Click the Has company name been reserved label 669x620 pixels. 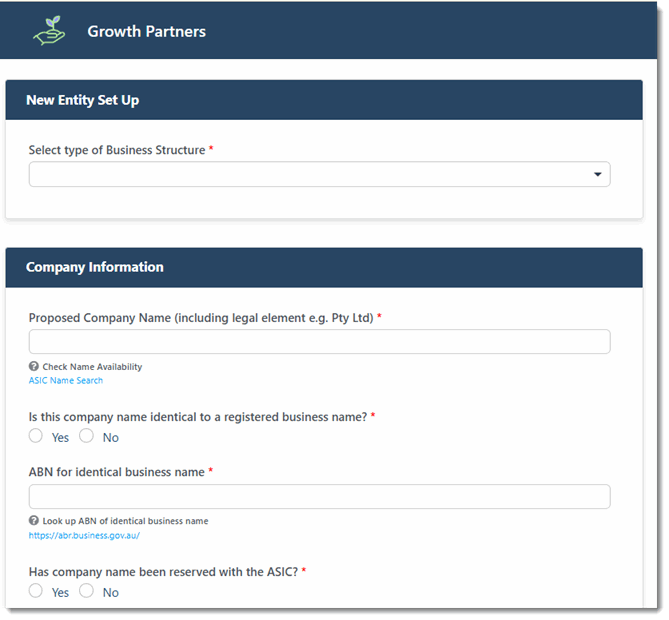pyautogui.click(x=163, y=571)
